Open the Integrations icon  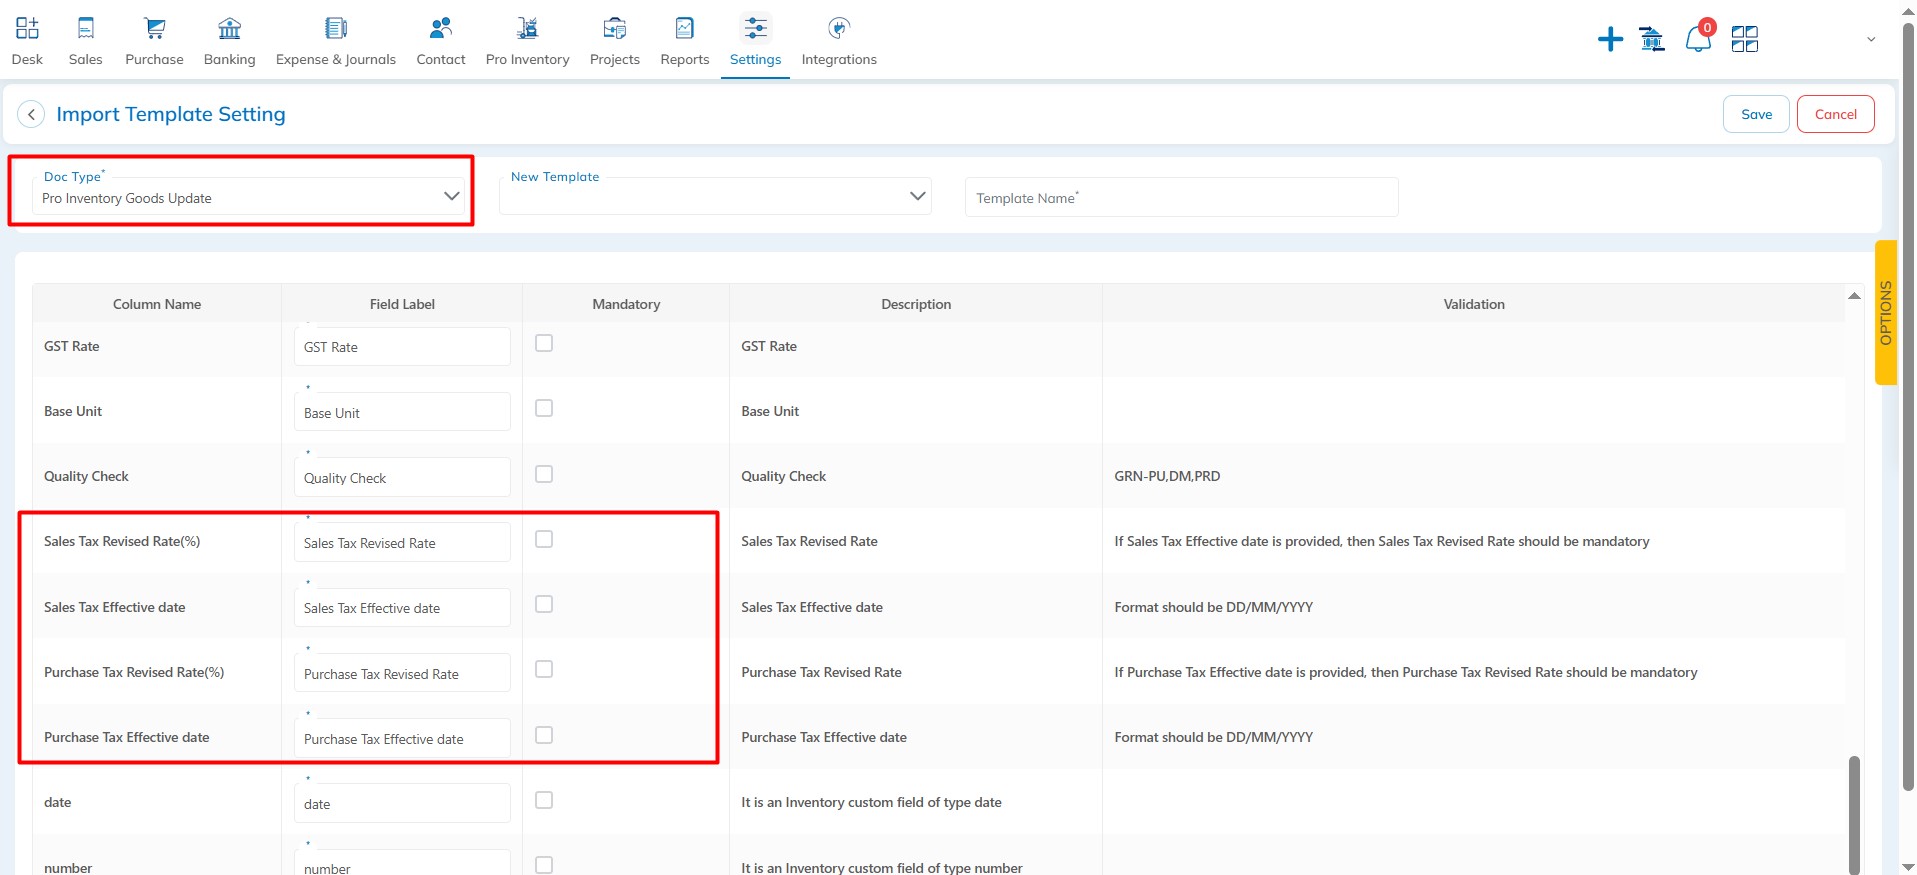tap(839, 29)
